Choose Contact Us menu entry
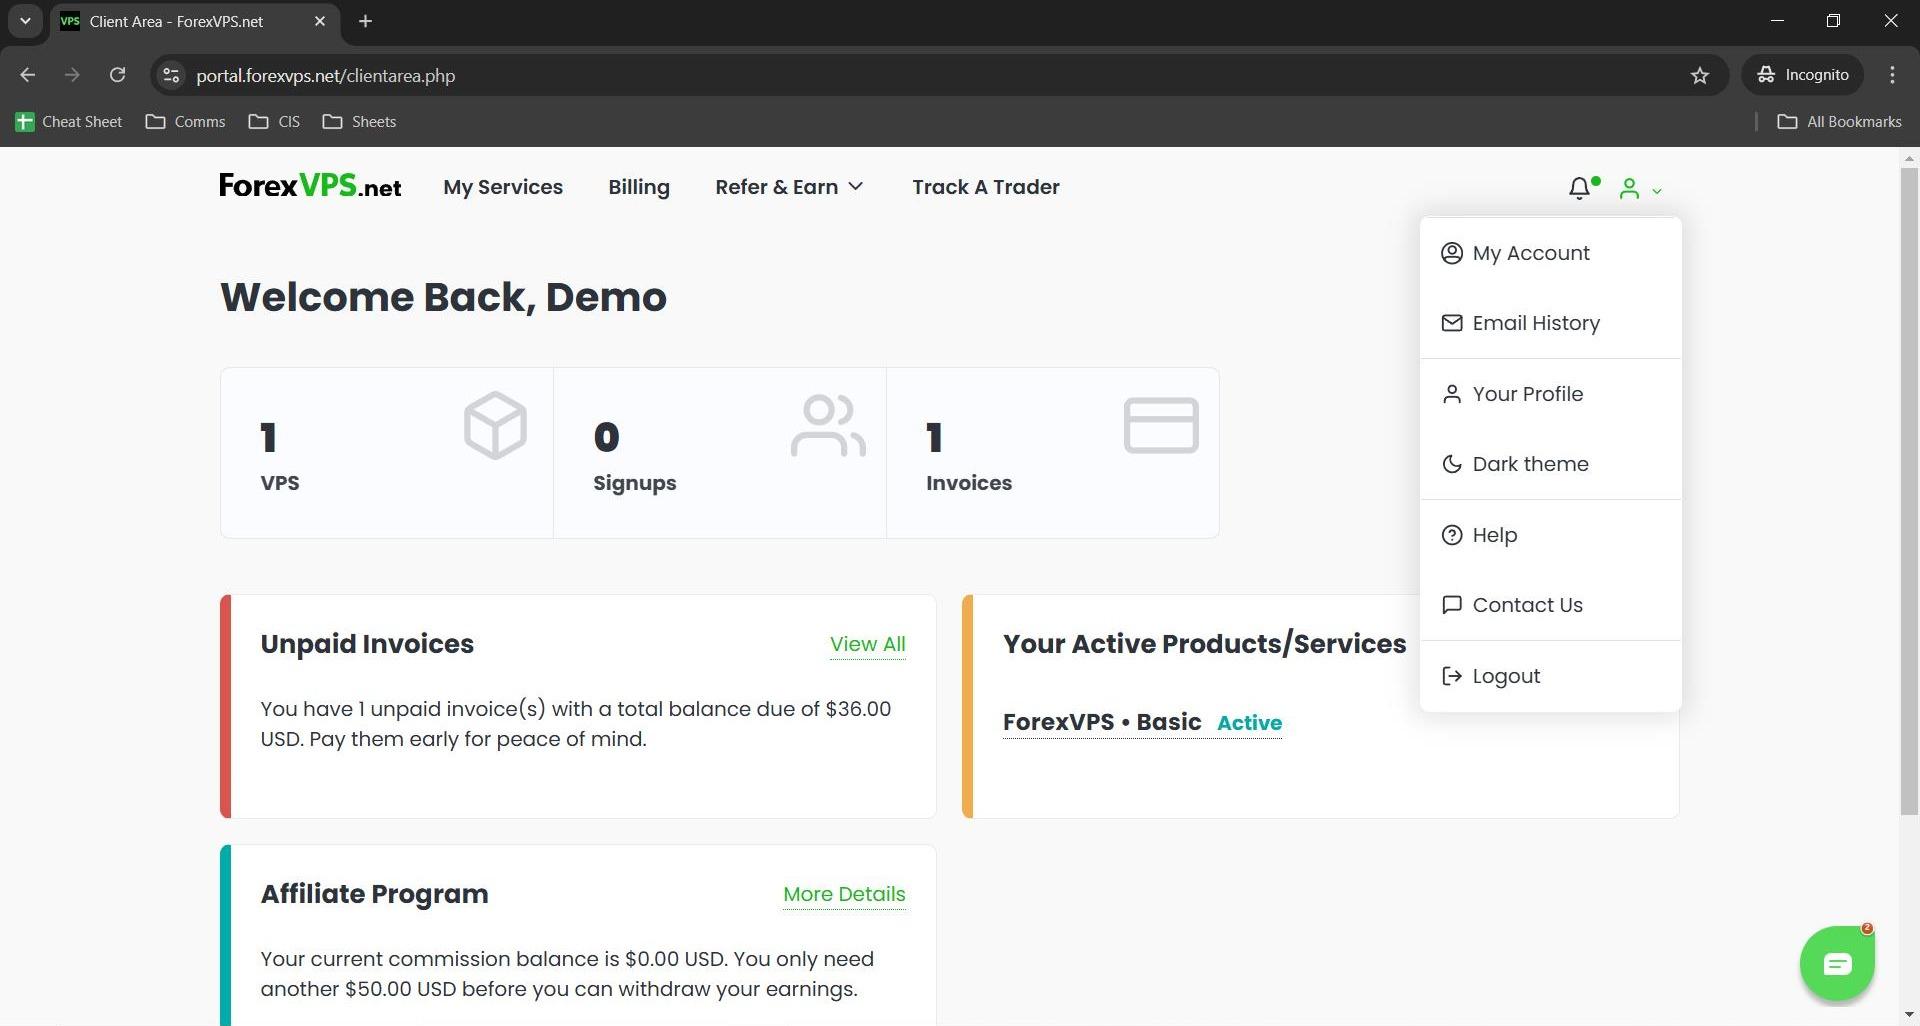This screenshot has width=1920, height=1026. (1550, 605)
